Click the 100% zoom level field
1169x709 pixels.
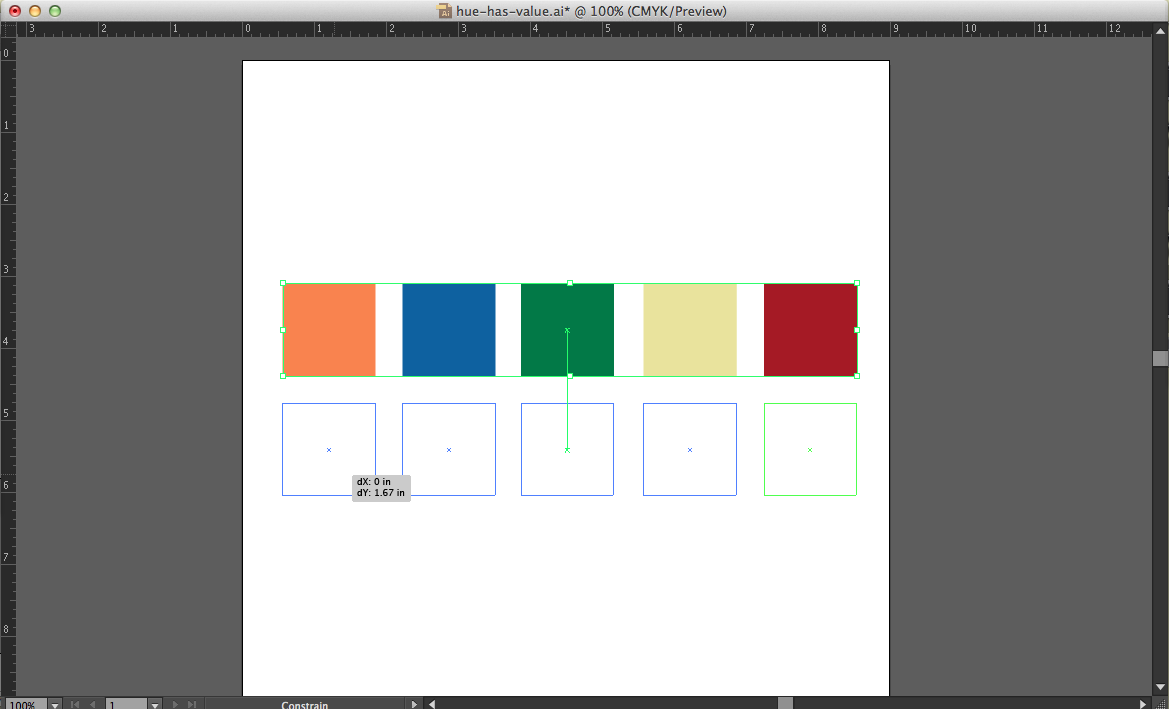click(24, 704)
